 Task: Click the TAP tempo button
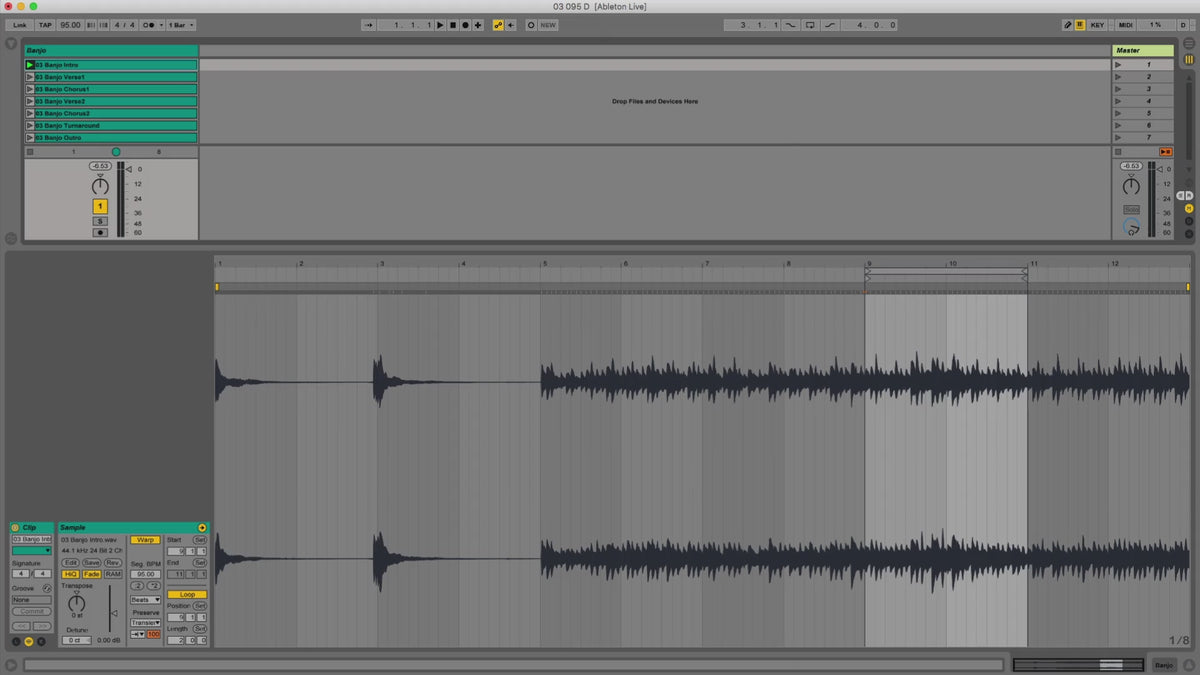point(45,25)
